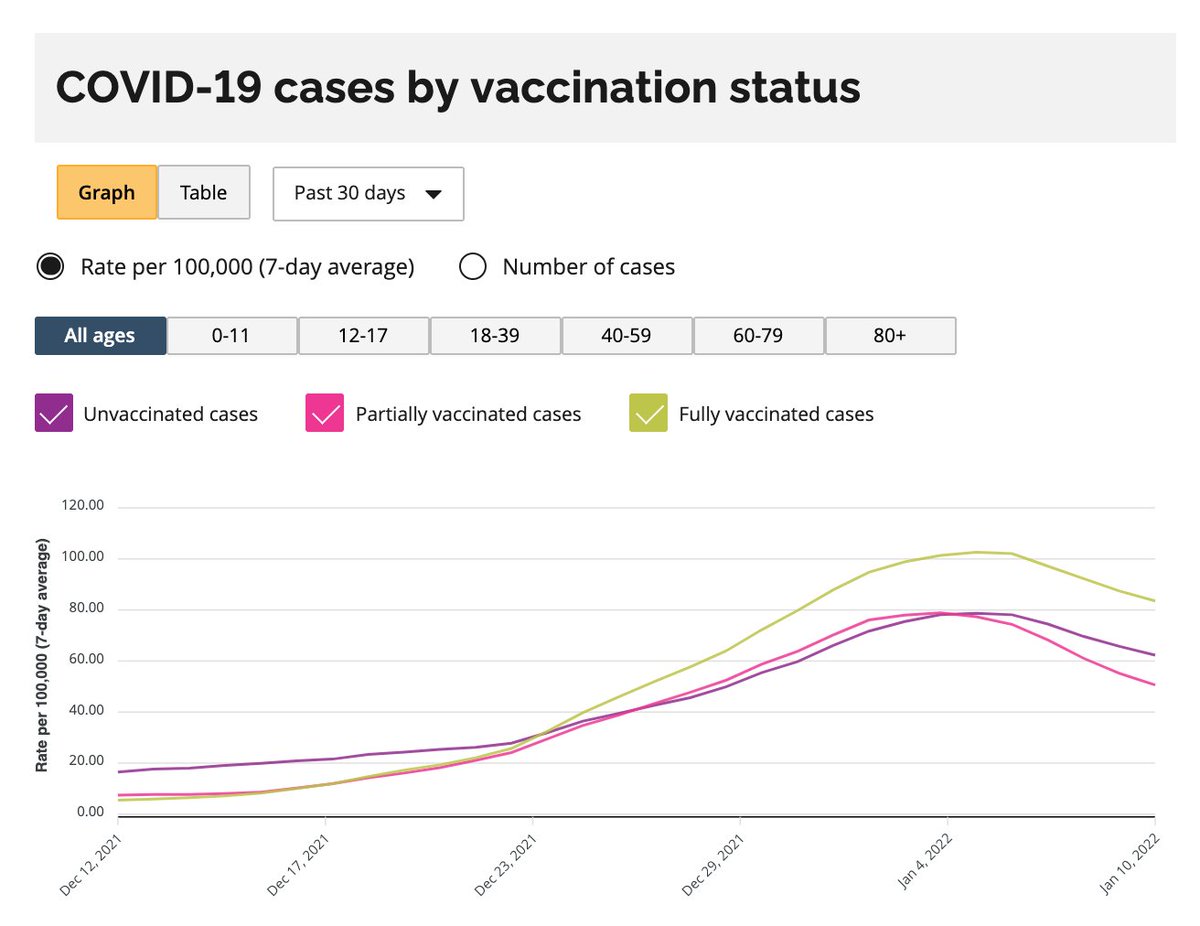This screenshot has height=926, width=1200.
Task: Filter by the 80+ age group
Action: point(890,336)
